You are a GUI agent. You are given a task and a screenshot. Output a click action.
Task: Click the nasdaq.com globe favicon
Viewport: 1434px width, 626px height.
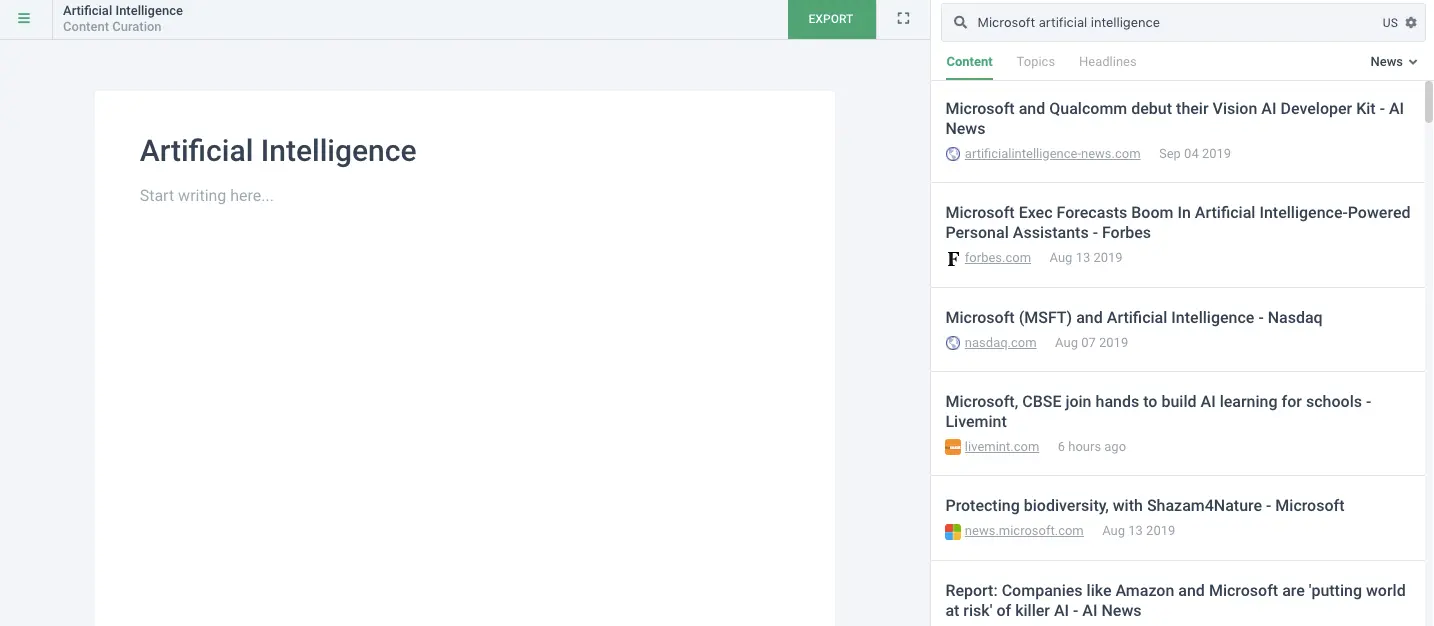tap(953, 343)
